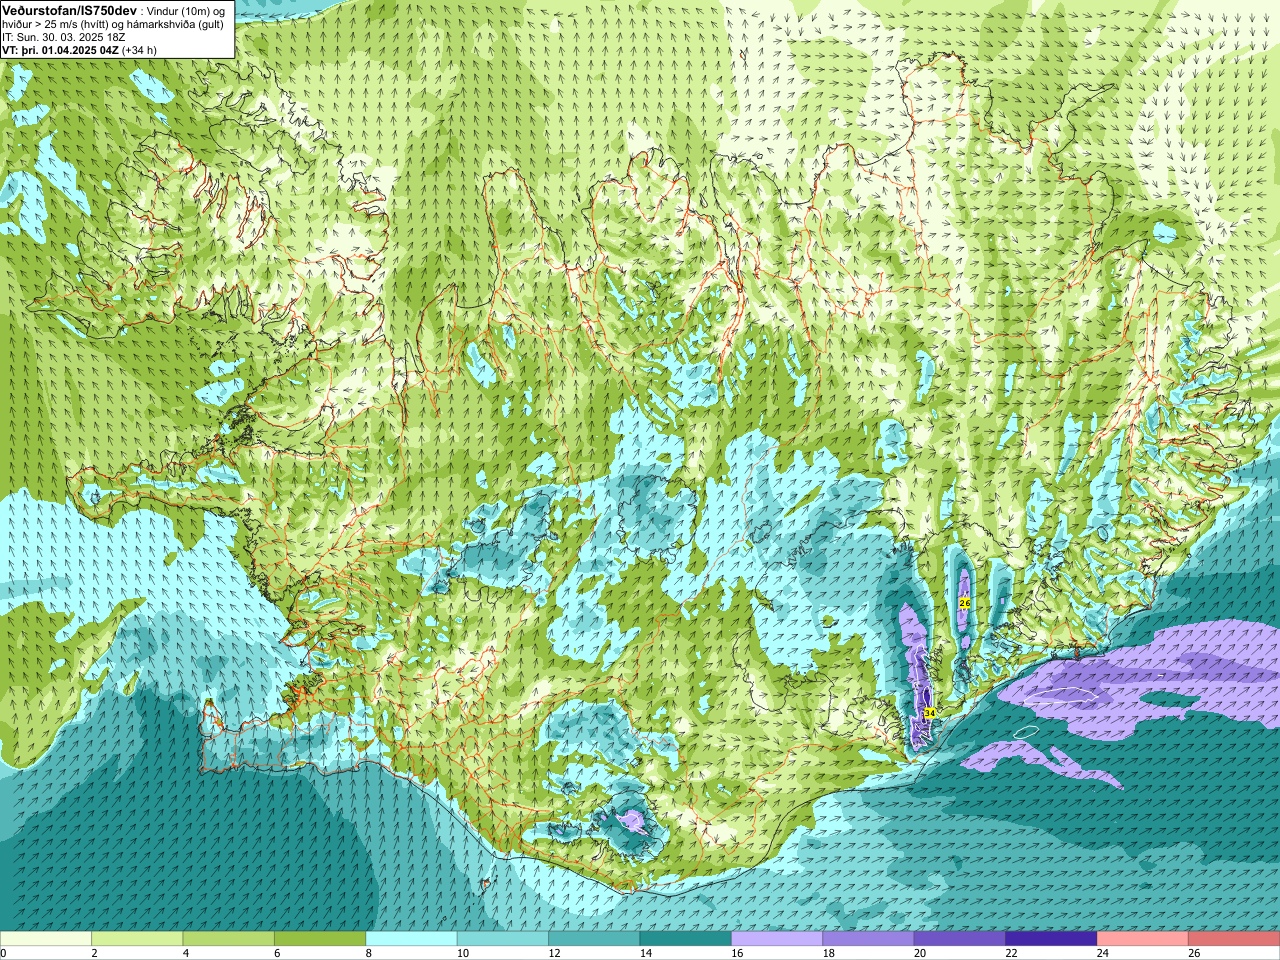This screenshot has height=960, width=1280.
Task: Click the salmon legend swatch above 26 m/s
Action: click(1234, 939)
